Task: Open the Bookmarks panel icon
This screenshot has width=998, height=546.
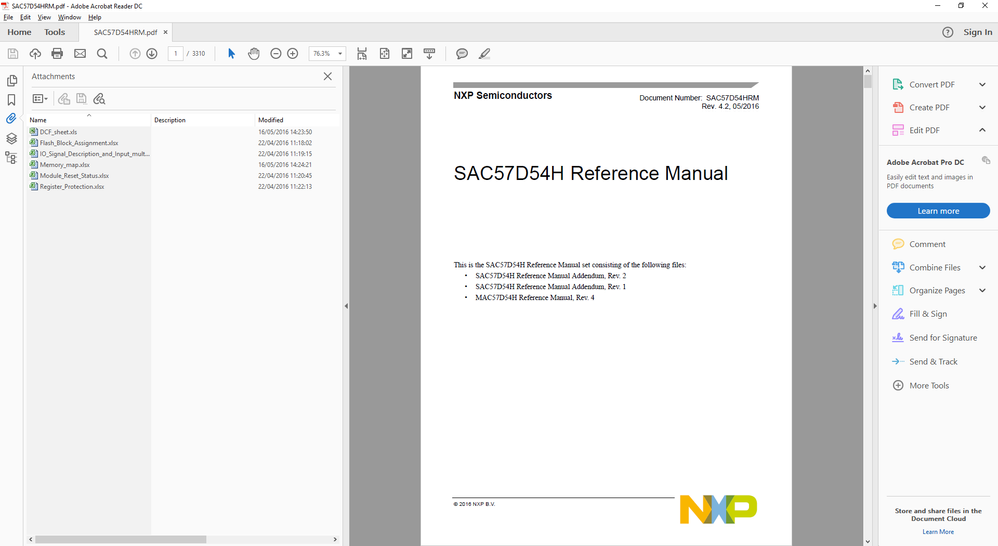Action: [x=11, y=100]
